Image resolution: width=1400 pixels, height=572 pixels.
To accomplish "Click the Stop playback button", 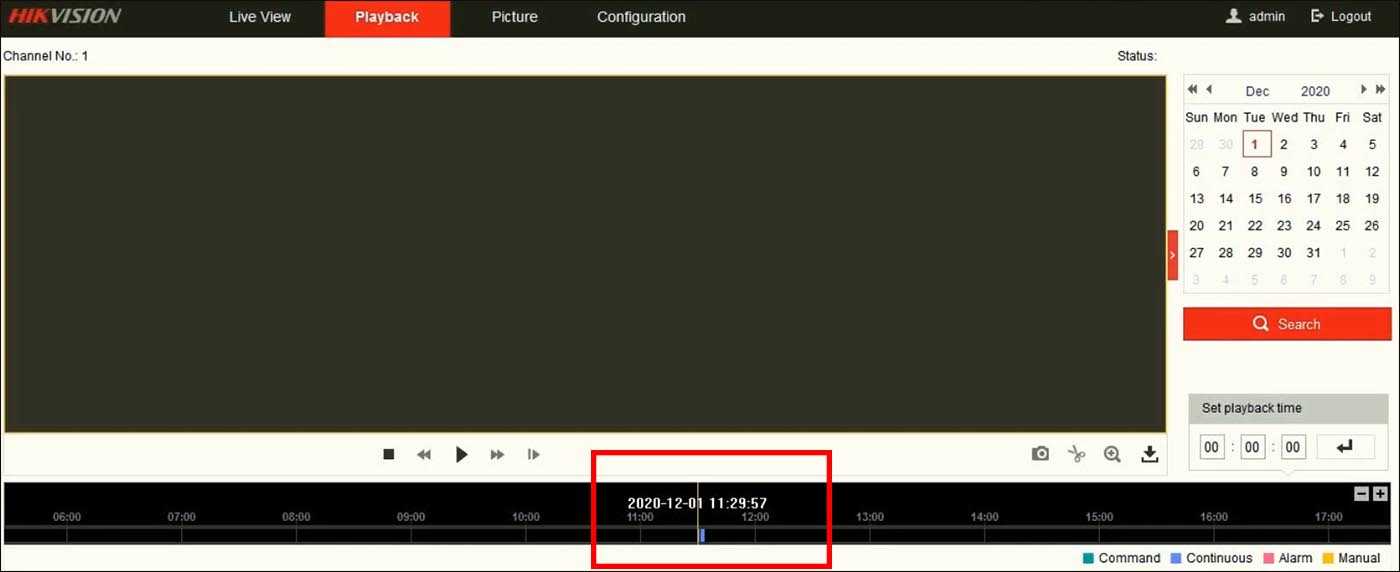I will coord(389,454).
